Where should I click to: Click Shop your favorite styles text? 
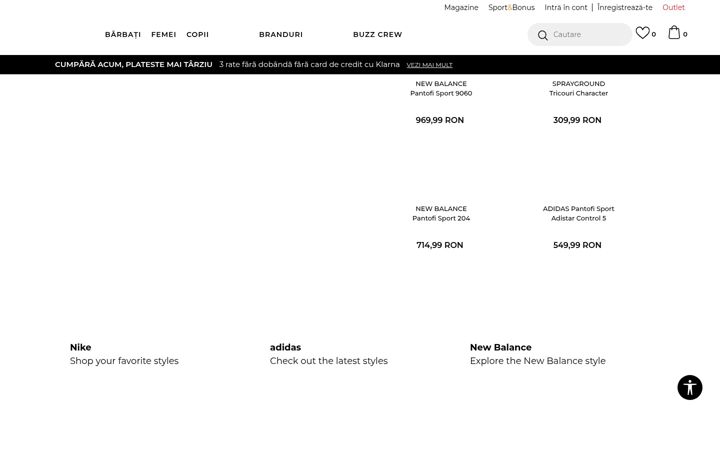124,361
